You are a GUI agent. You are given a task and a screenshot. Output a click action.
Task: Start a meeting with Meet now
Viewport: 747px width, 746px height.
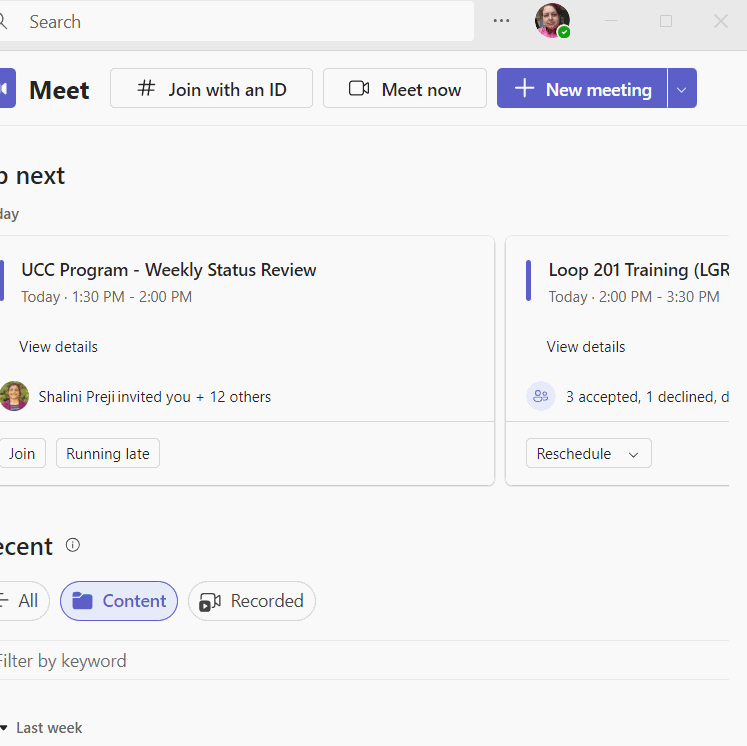404,89
